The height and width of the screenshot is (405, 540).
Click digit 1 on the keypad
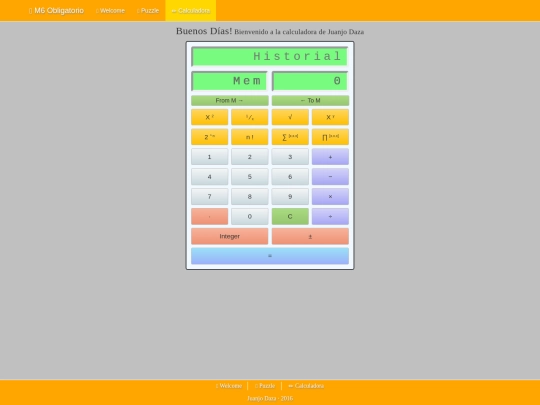tap(209, 157)
